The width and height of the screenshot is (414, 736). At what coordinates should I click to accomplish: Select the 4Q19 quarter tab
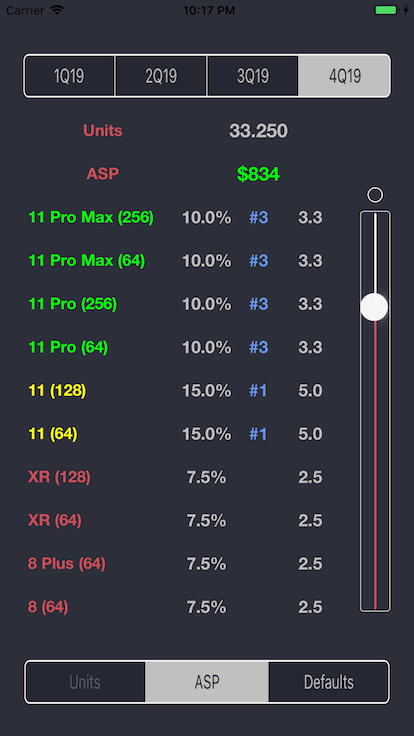344,76
